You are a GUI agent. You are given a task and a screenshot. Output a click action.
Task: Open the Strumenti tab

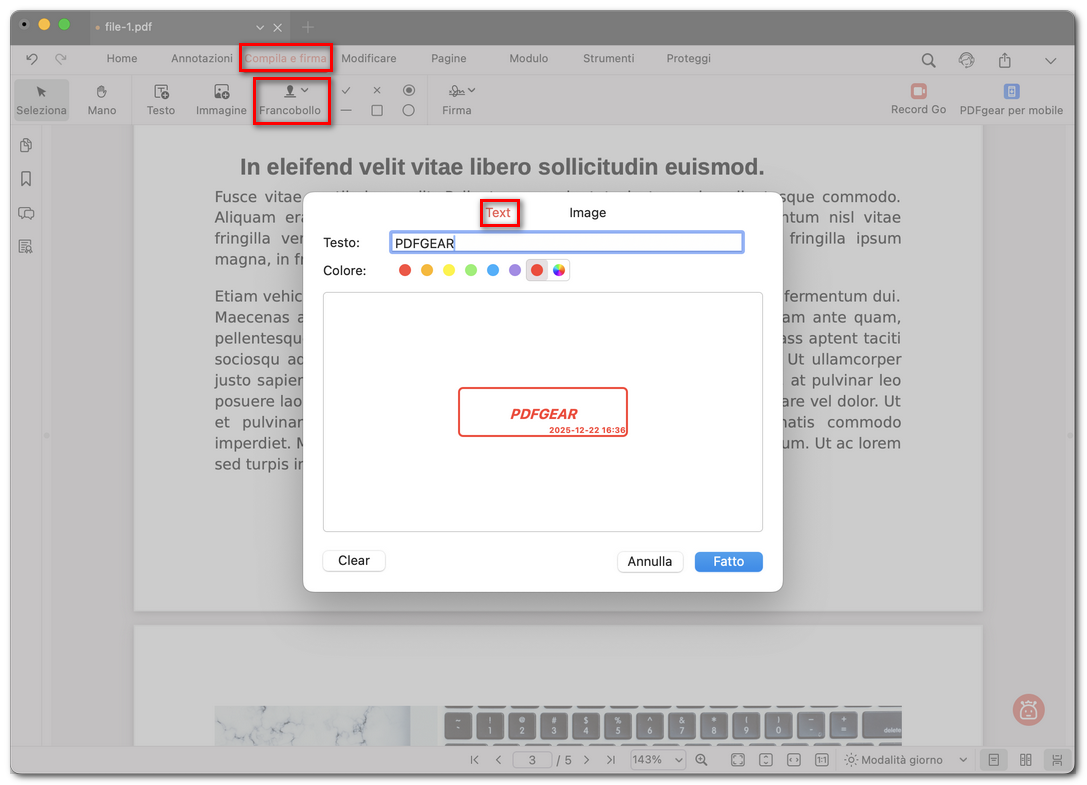[x=609, y=59]
